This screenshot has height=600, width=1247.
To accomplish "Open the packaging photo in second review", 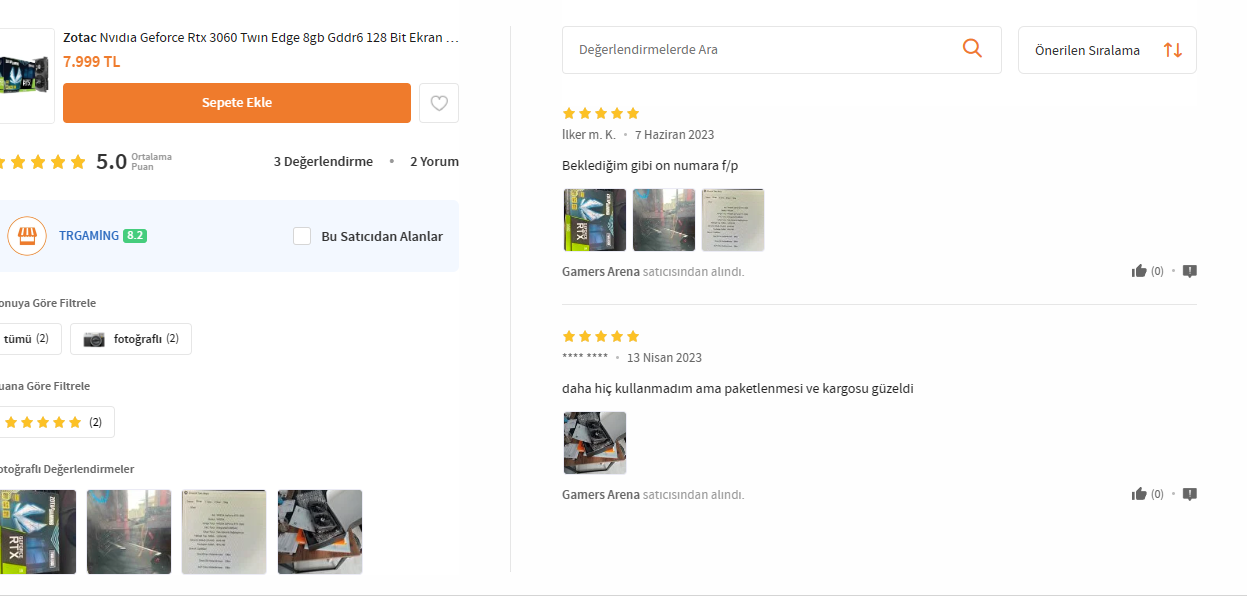I will 595,443.
